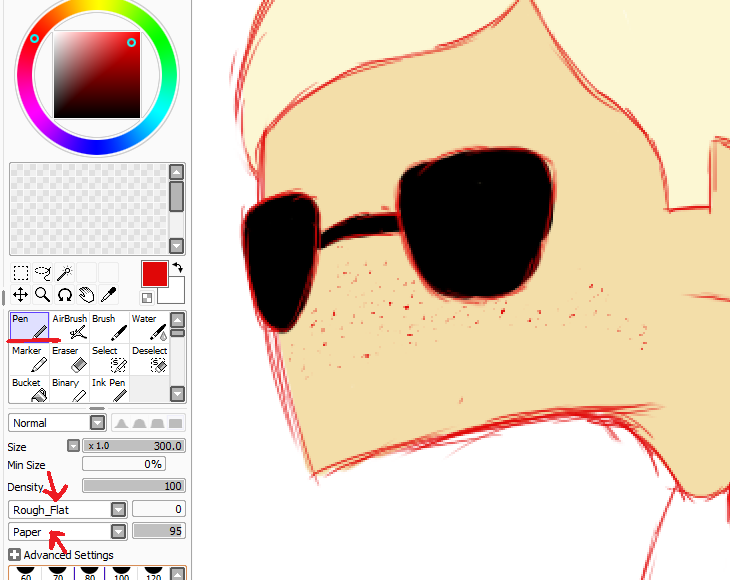Select the 60 brush size preset
The height and width of the screenshot is (580, 730).
[x=26, y=573]
